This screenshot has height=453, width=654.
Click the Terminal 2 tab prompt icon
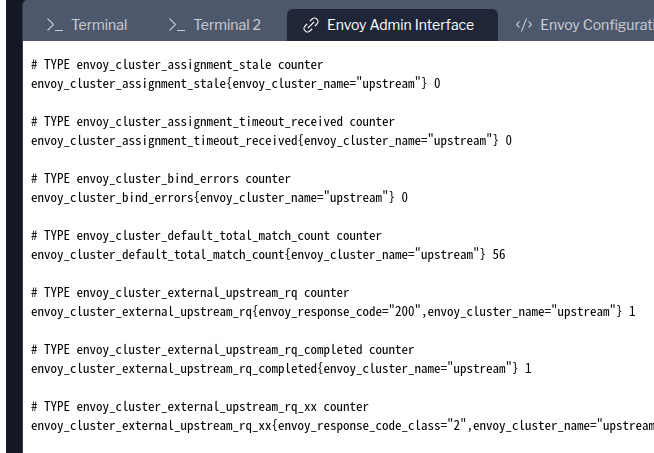click(x=176, y=25)
